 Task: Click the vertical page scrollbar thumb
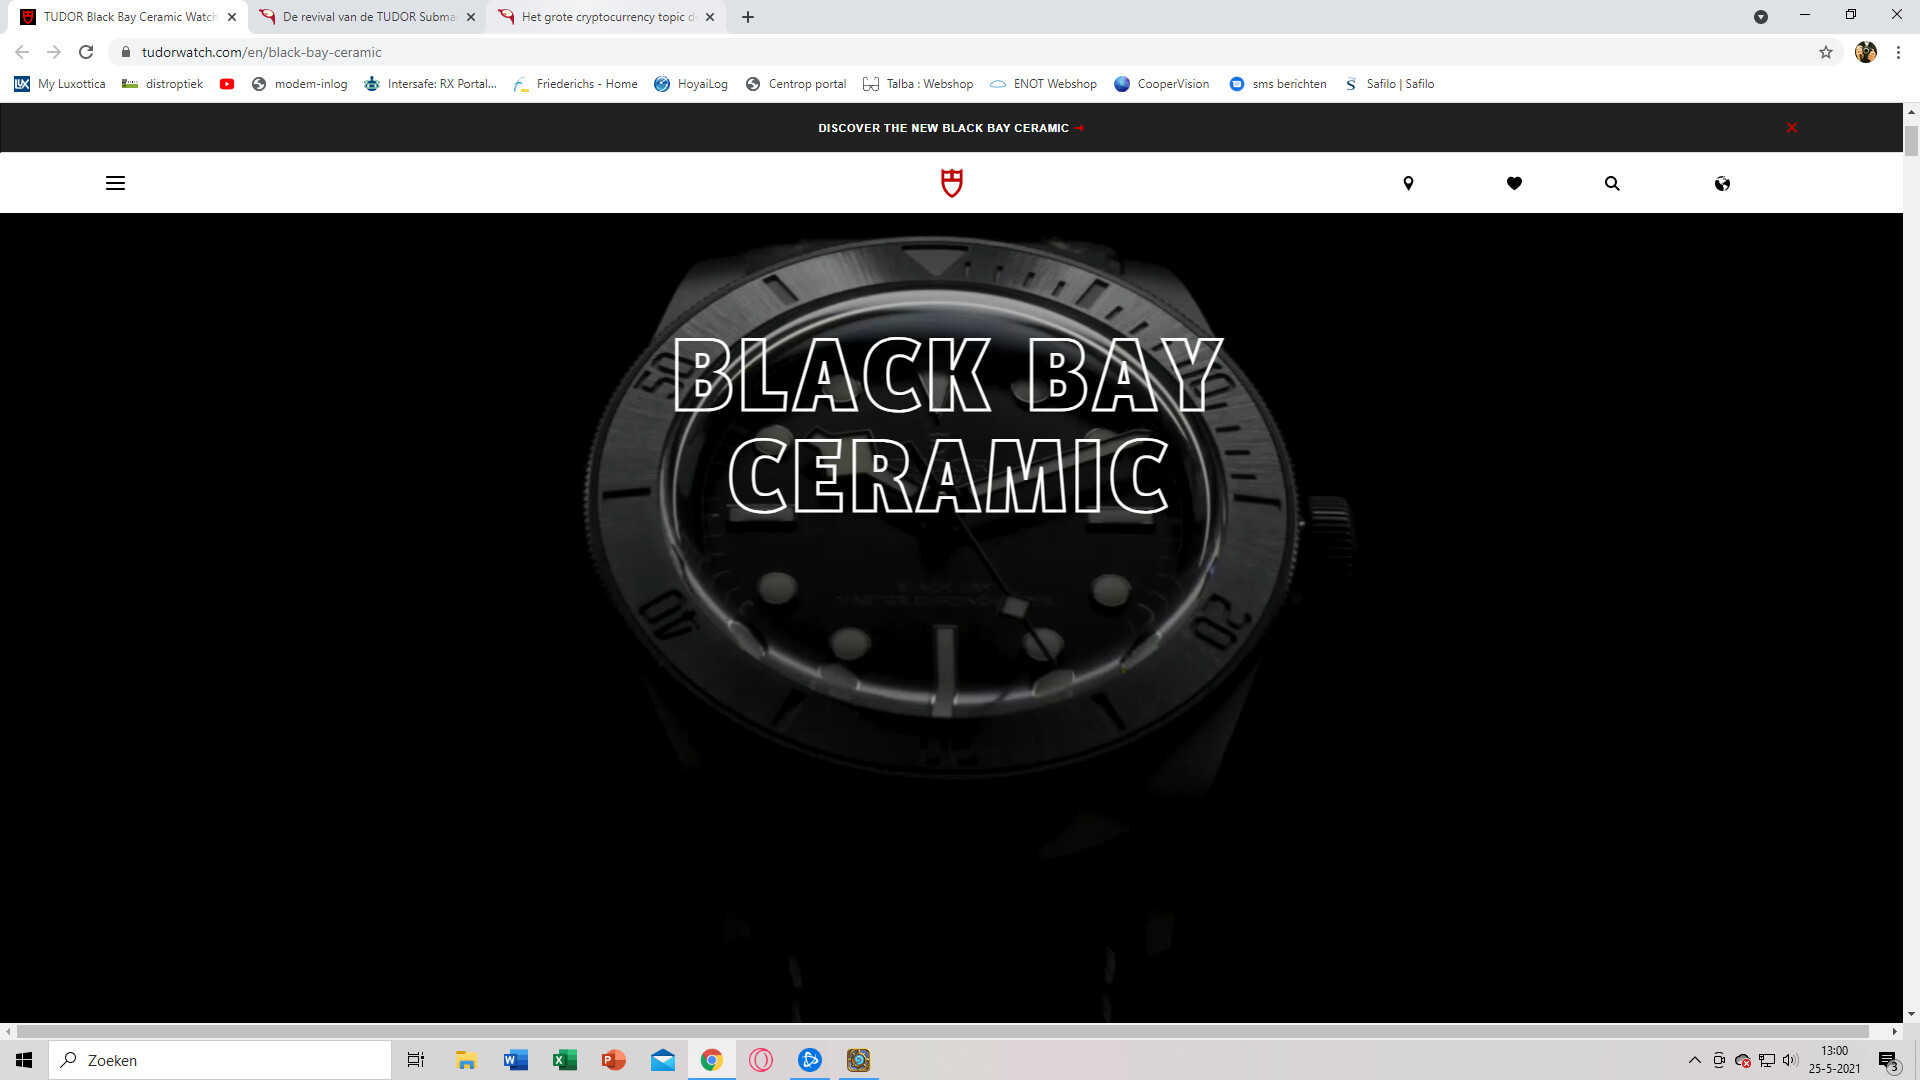[1911, 140]
